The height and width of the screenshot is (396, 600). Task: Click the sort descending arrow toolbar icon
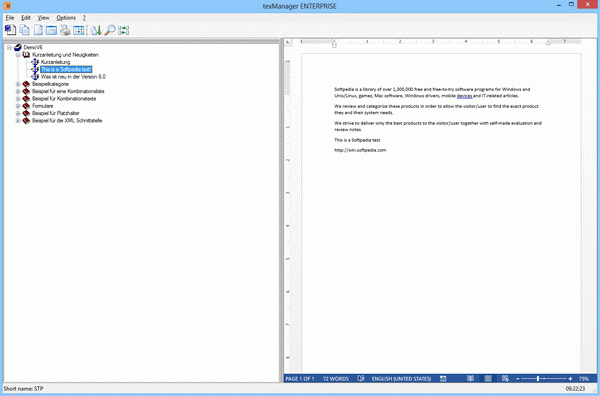tap(96, 30)
